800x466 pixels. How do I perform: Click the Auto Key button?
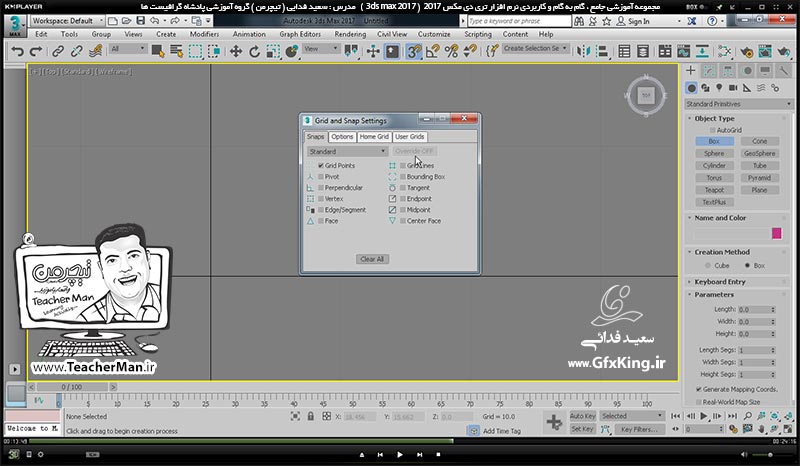(x=582, y=416)
